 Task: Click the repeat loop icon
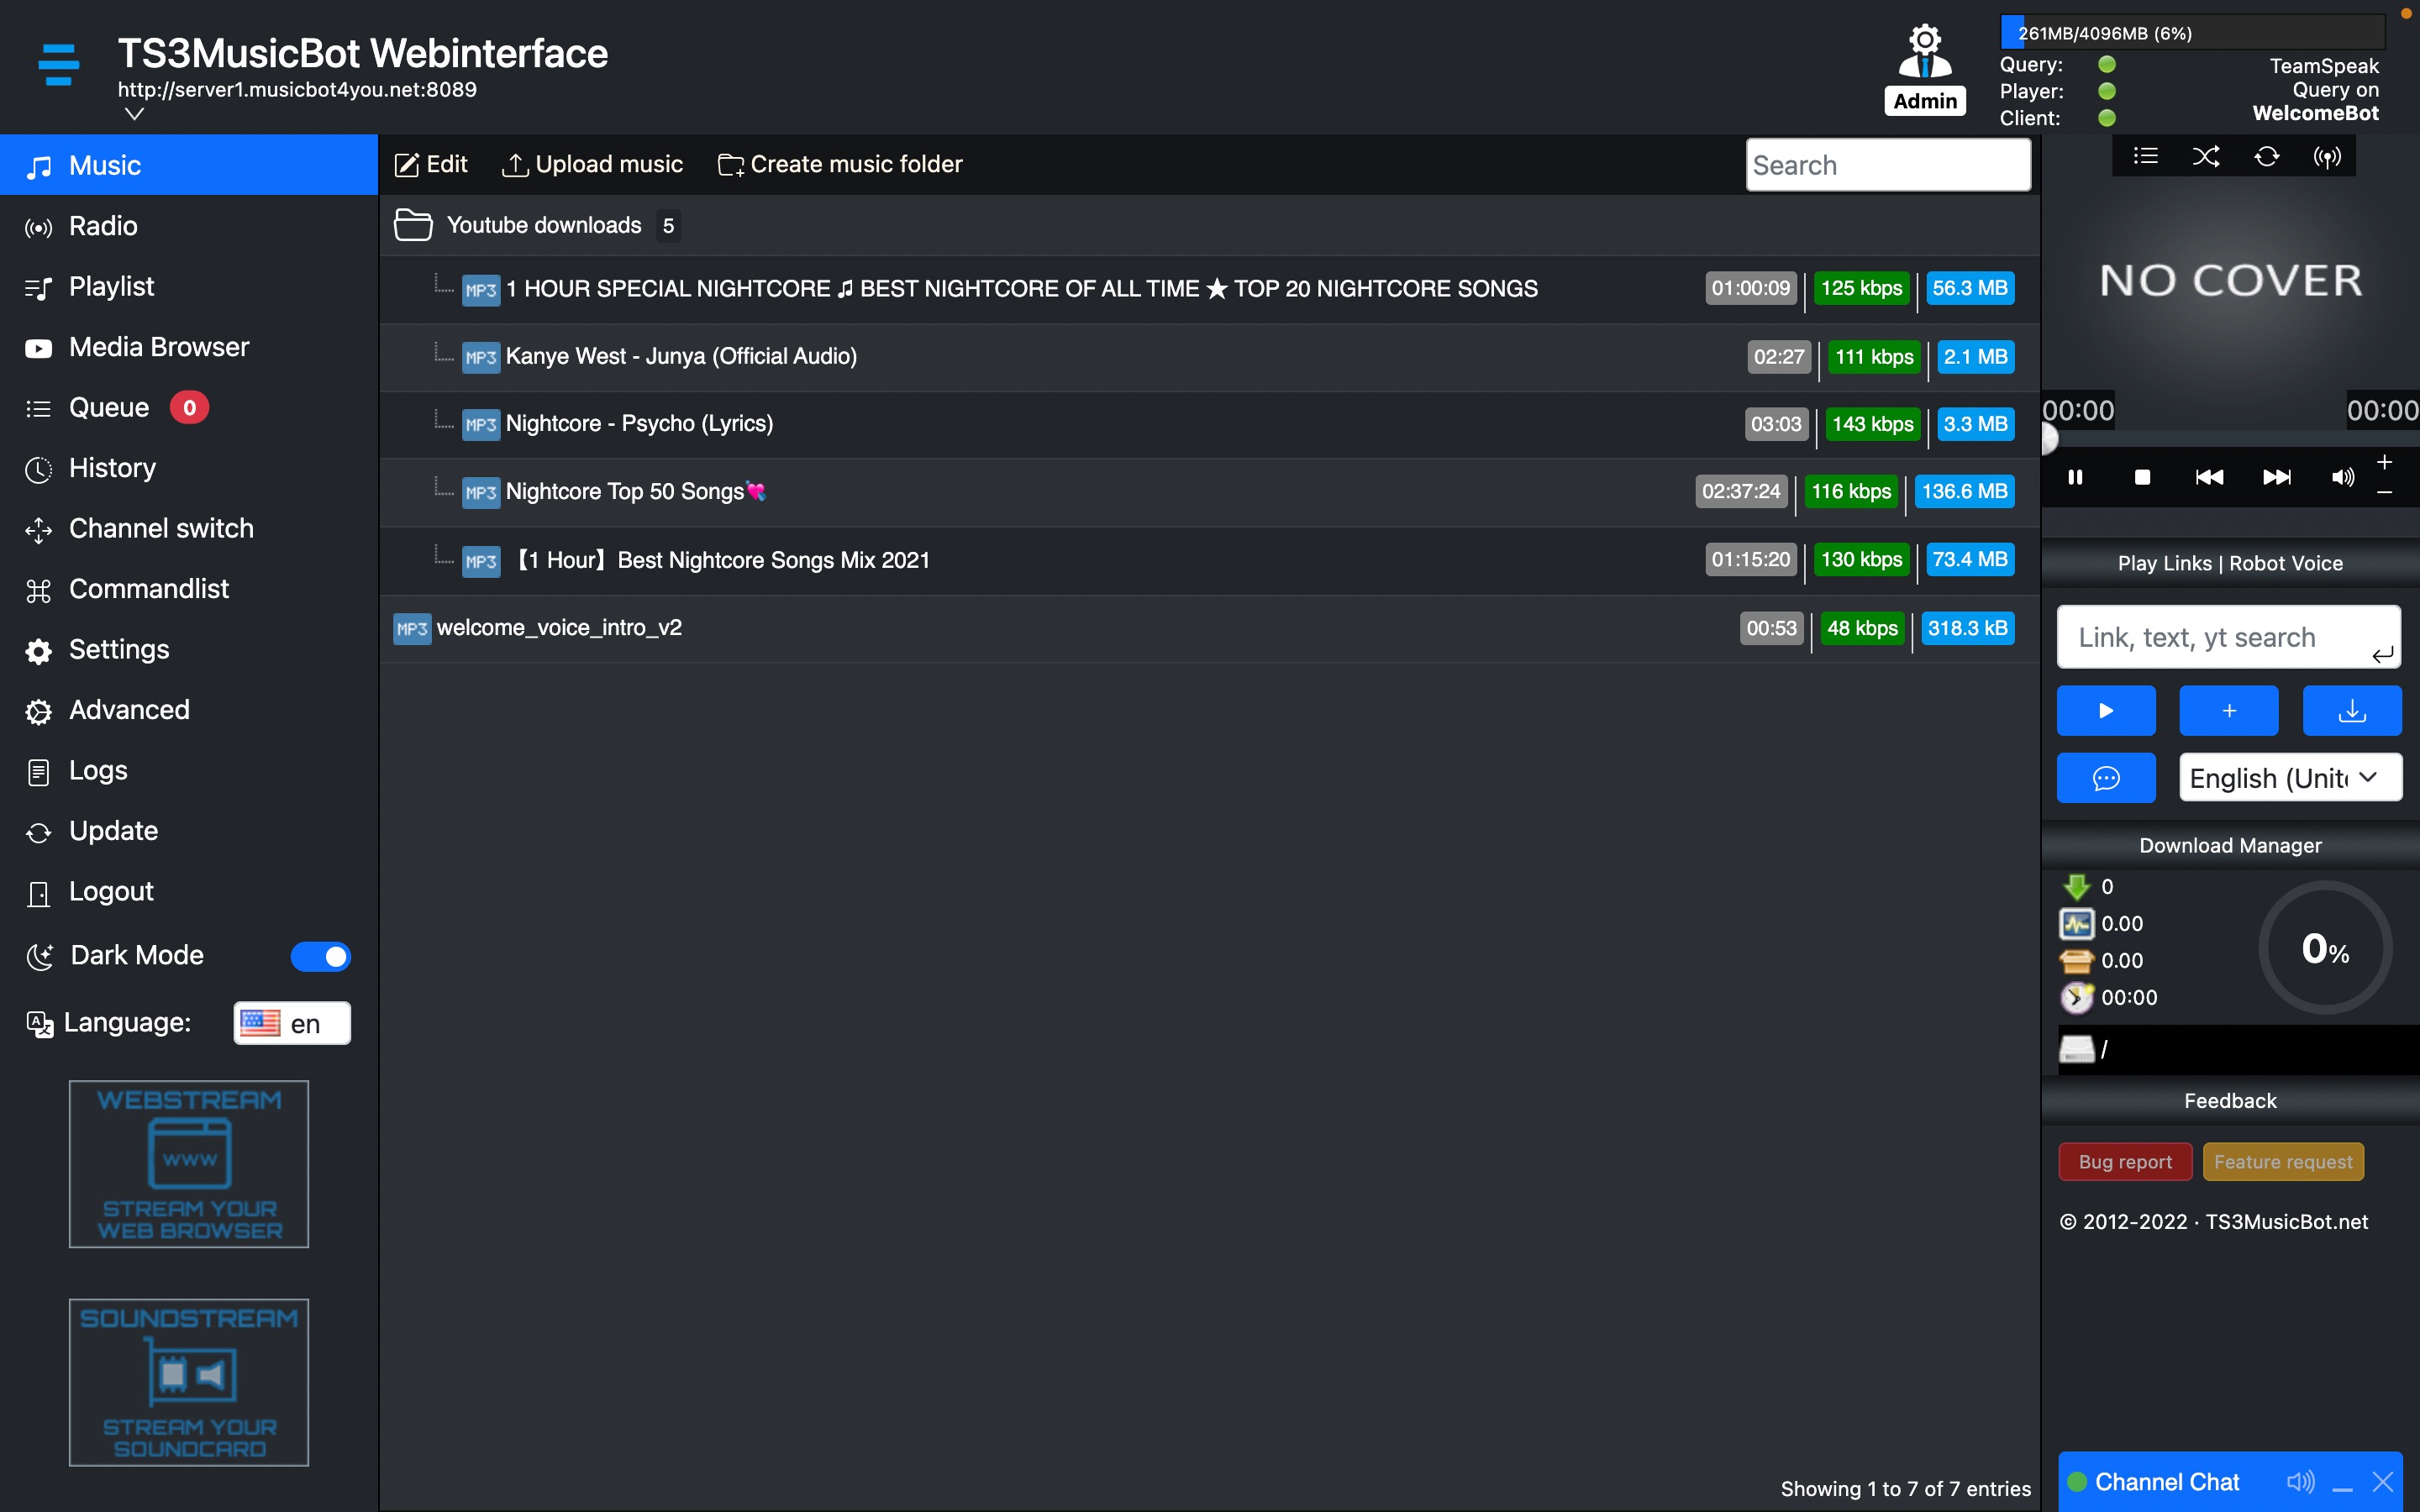pos(2266,156)
